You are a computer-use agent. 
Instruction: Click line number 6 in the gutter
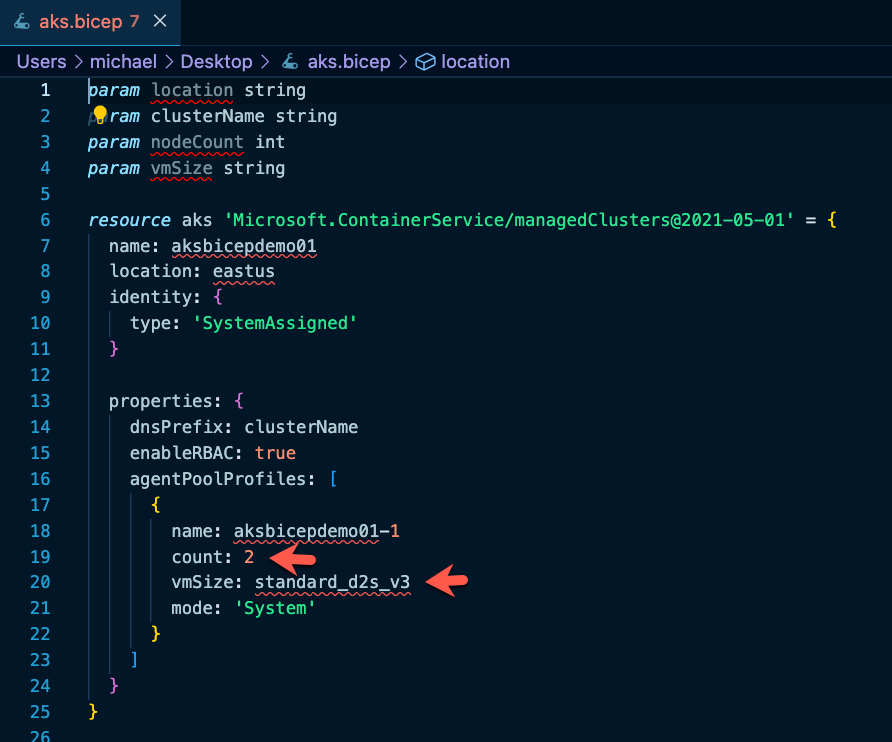point(45,220)
